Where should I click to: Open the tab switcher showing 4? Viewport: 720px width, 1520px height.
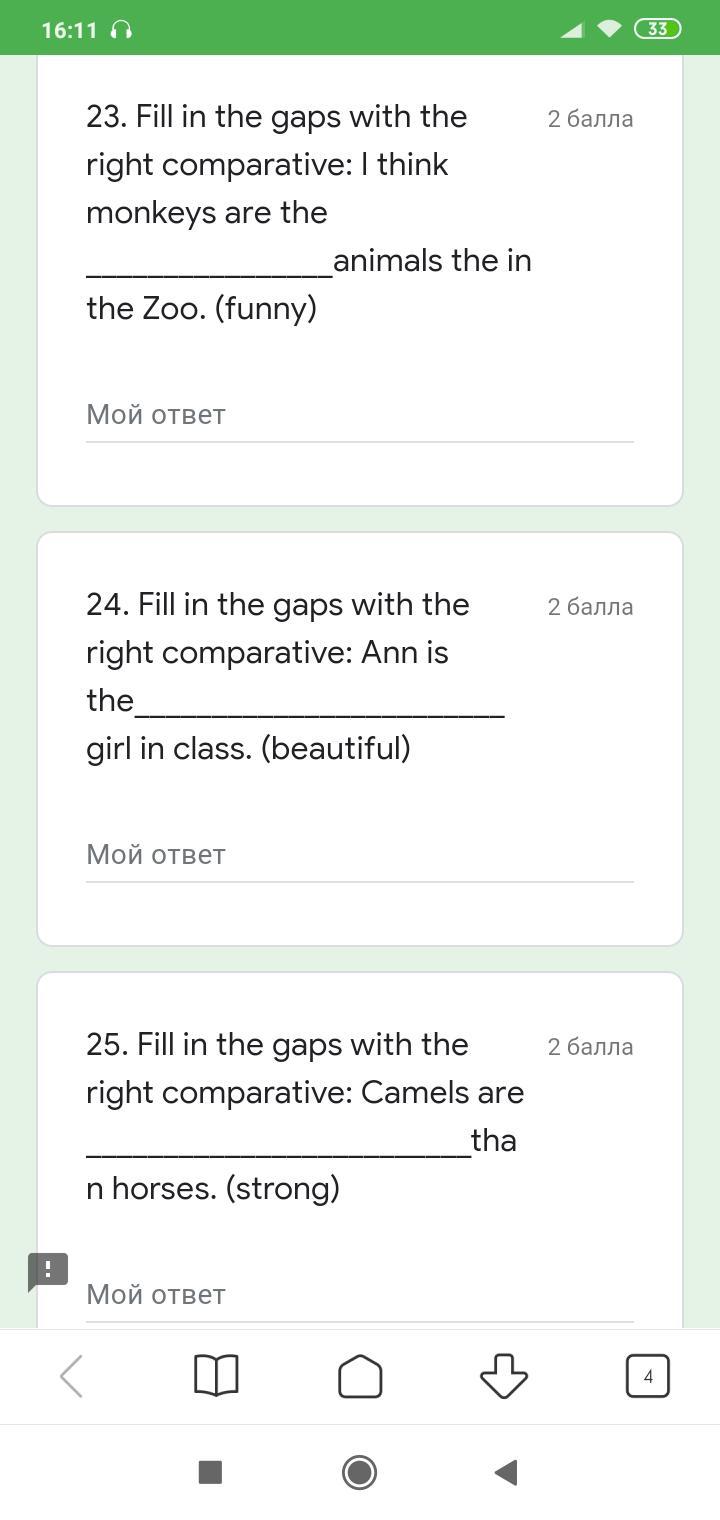(647, 1377)
